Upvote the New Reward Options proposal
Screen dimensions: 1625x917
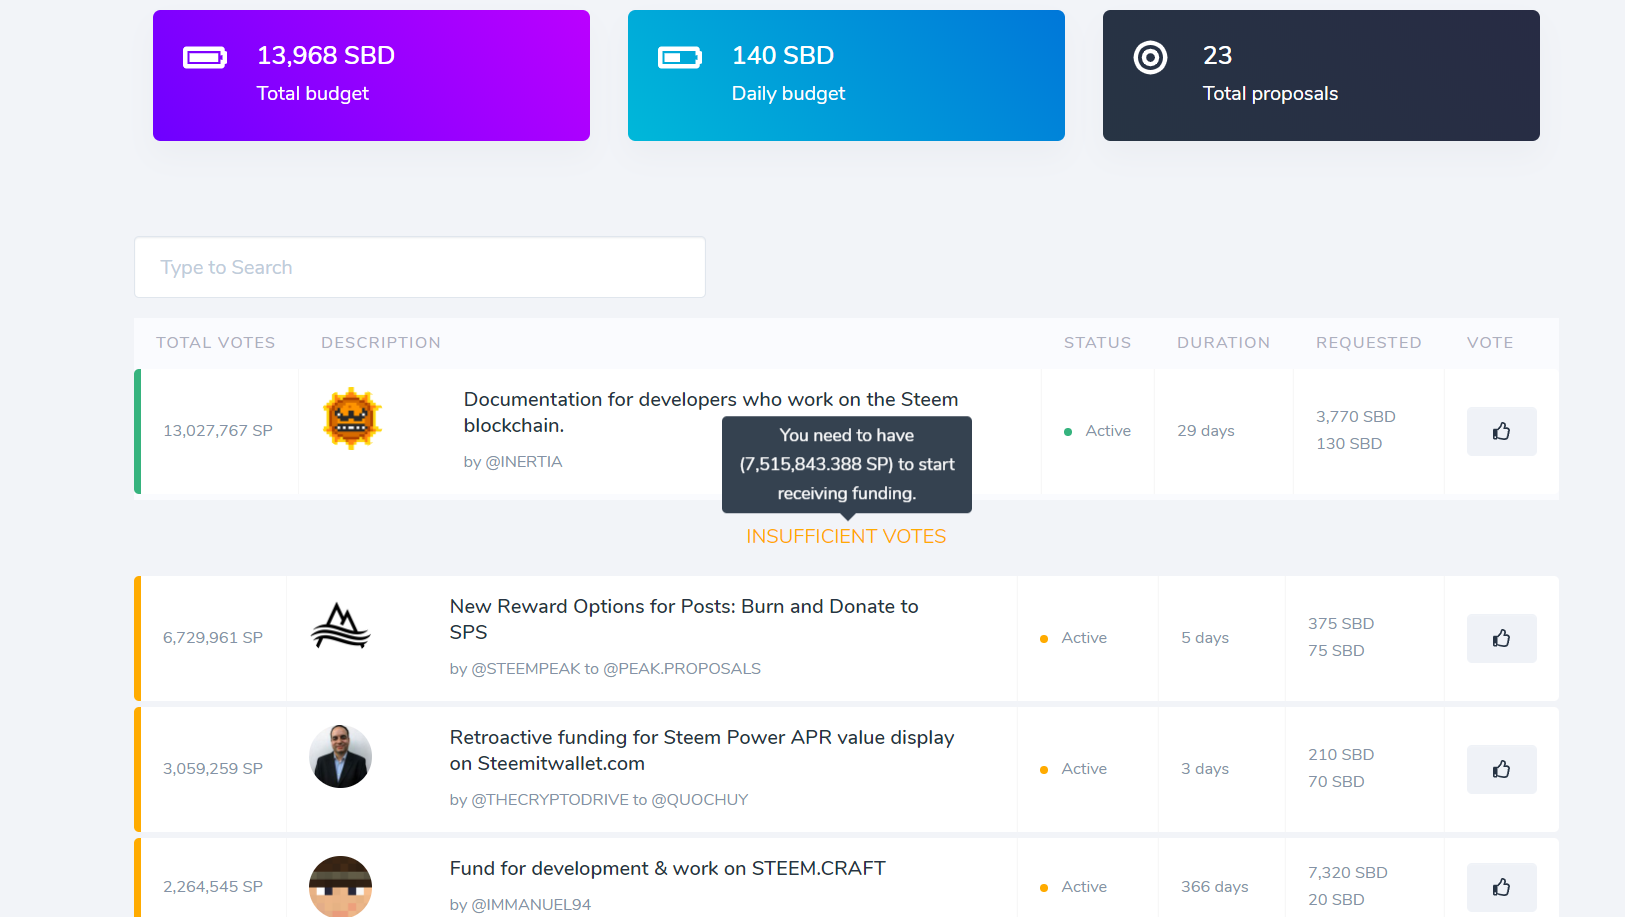[1501, 638]
